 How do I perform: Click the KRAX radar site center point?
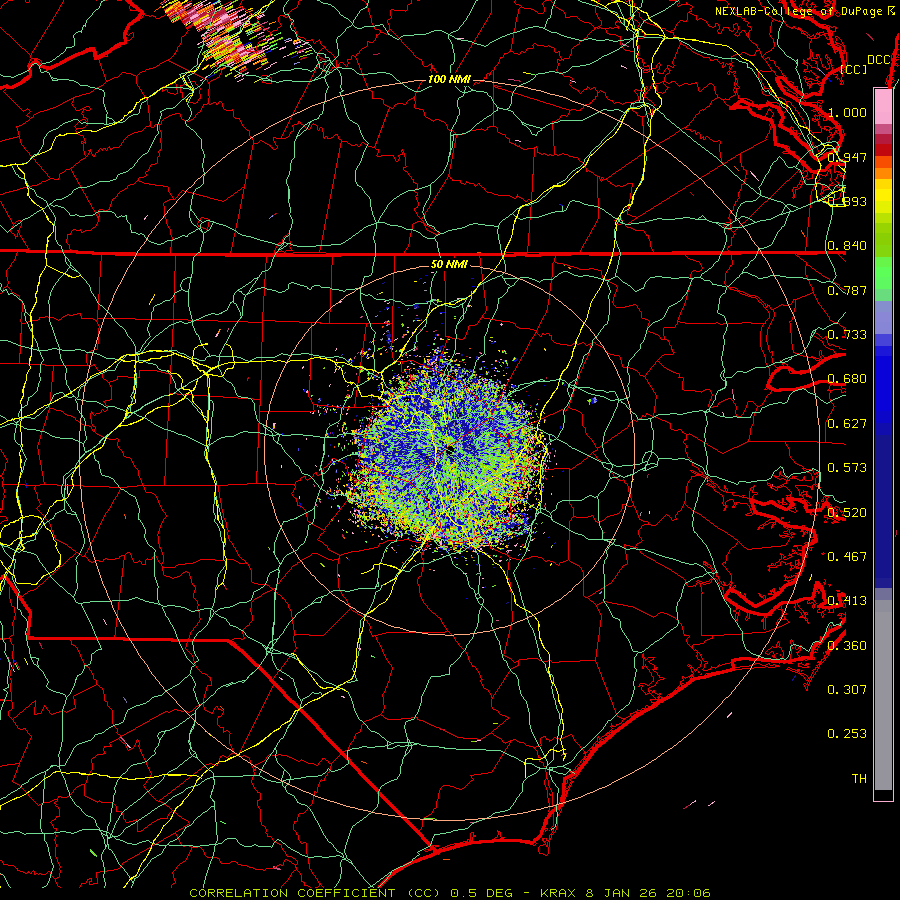click(x=449, y=450)
